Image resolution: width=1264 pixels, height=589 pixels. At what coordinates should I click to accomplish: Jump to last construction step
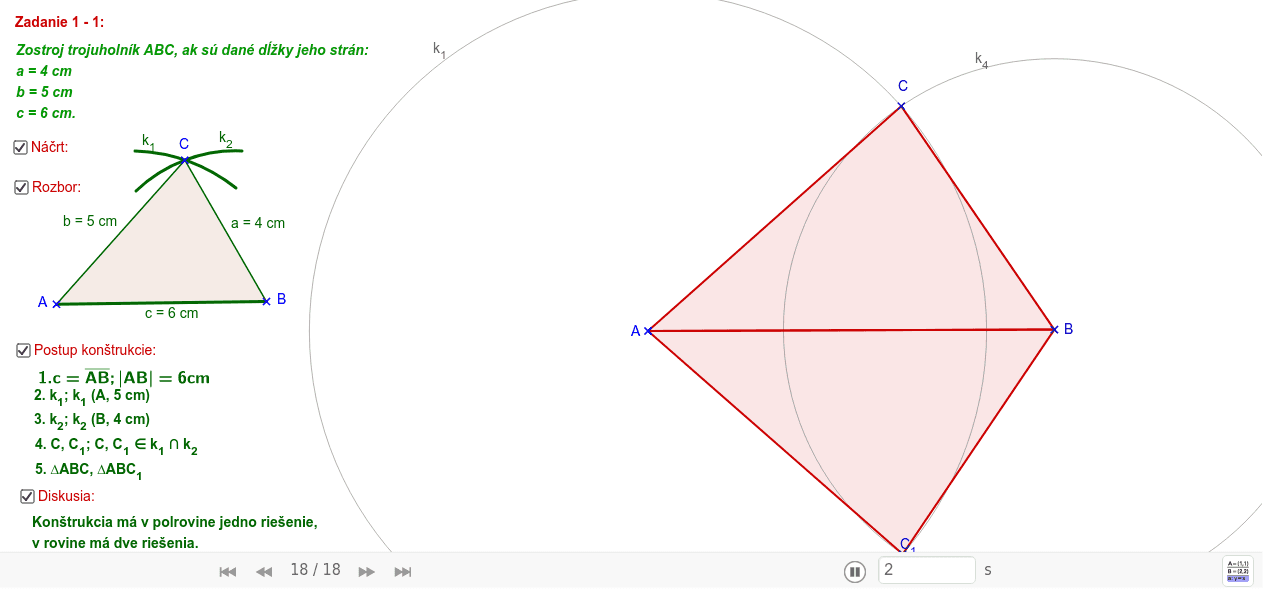(403, 571)
